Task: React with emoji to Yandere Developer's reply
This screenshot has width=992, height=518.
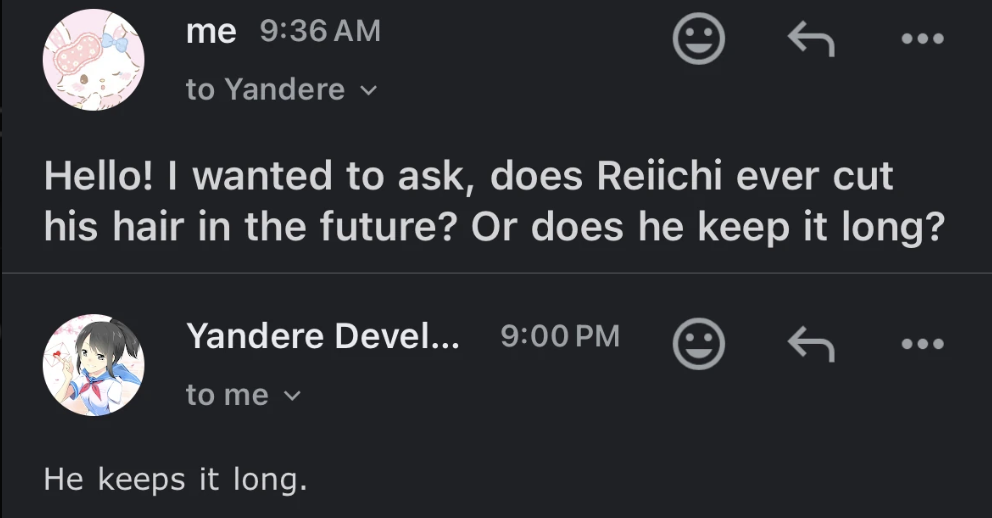Action: (698, 345)
